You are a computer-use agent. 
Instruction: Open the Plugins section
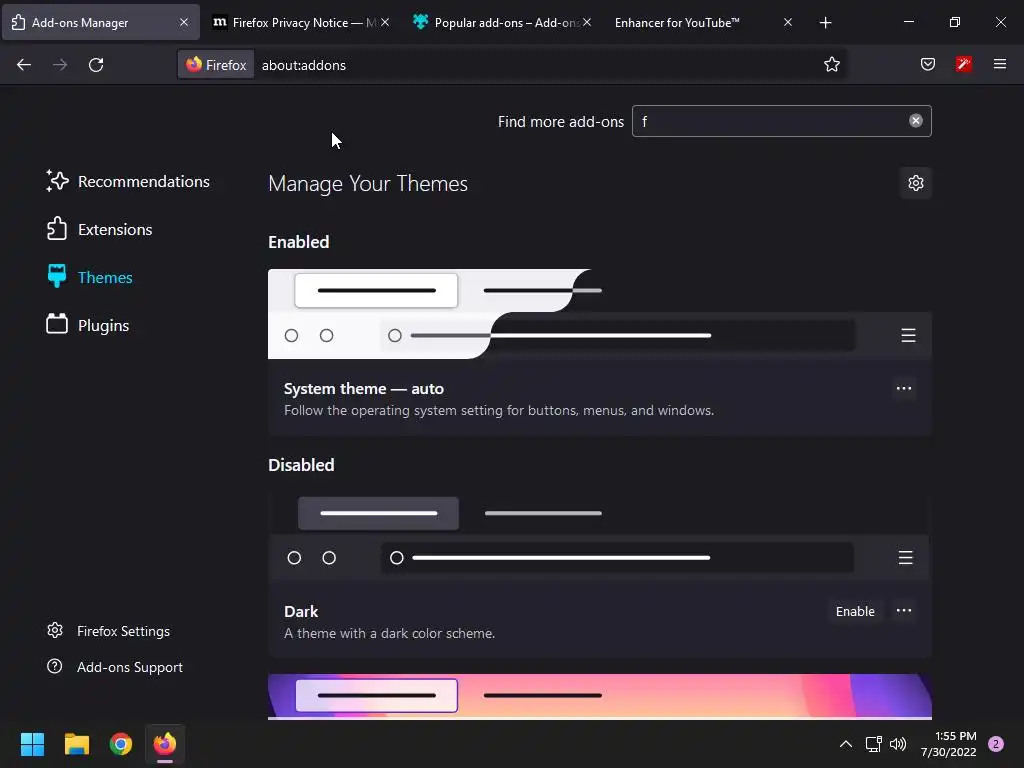tap(88, 325)
